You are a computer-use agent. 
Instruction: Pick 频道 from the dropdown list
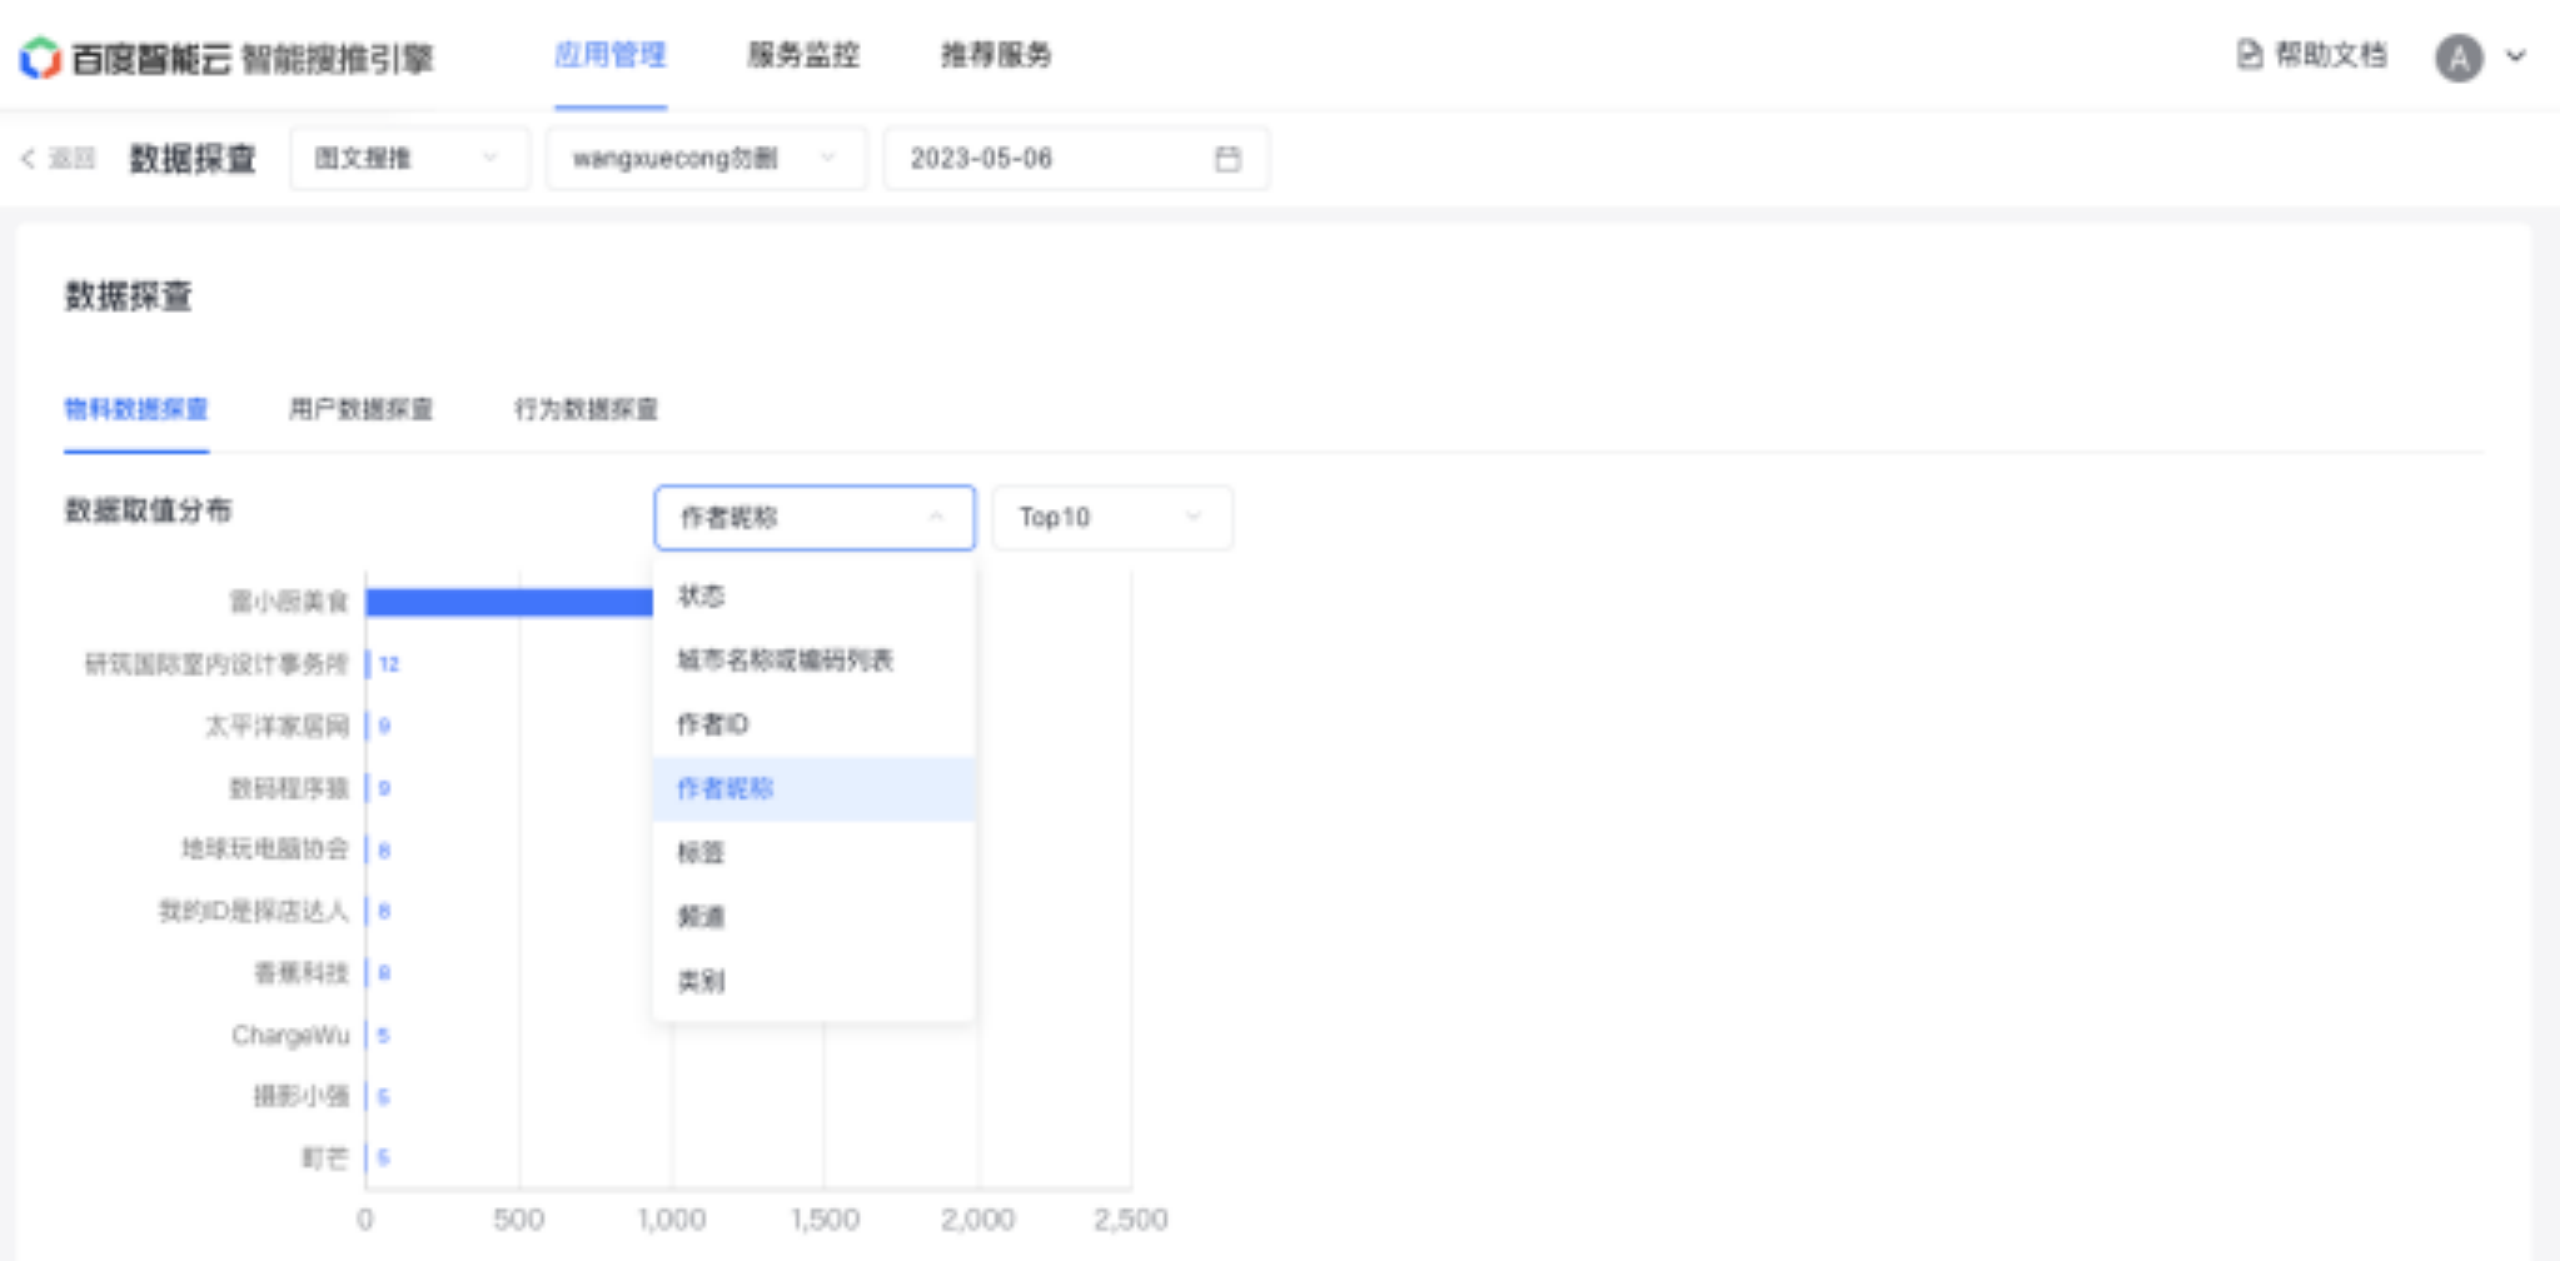pos(814,916)
